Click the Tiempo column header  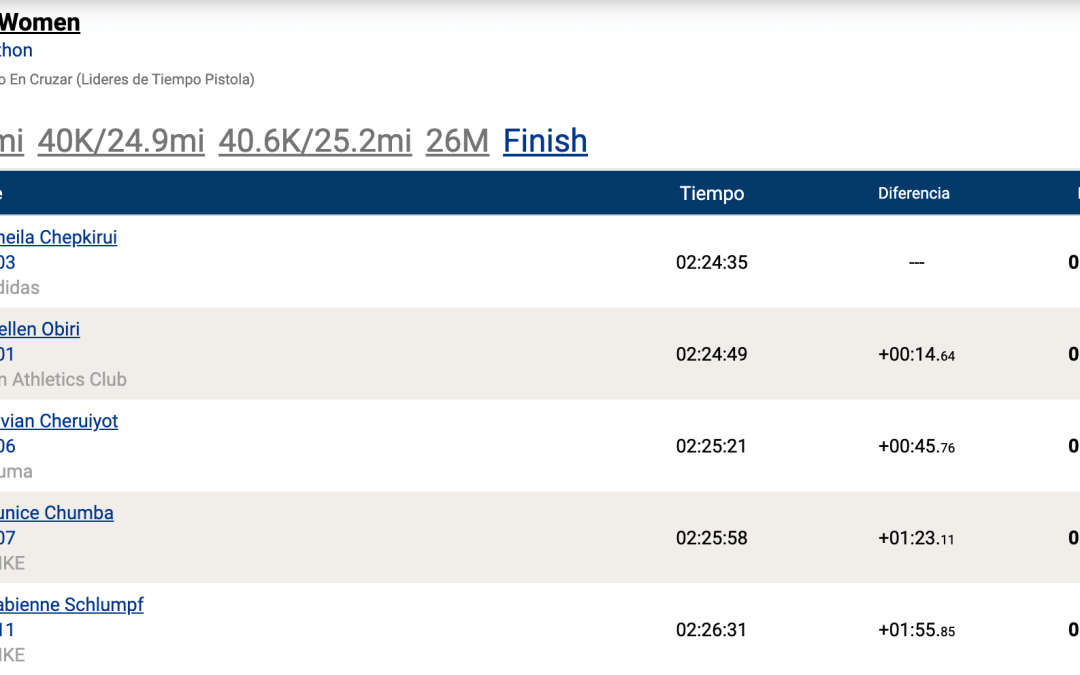click(712, 194)
